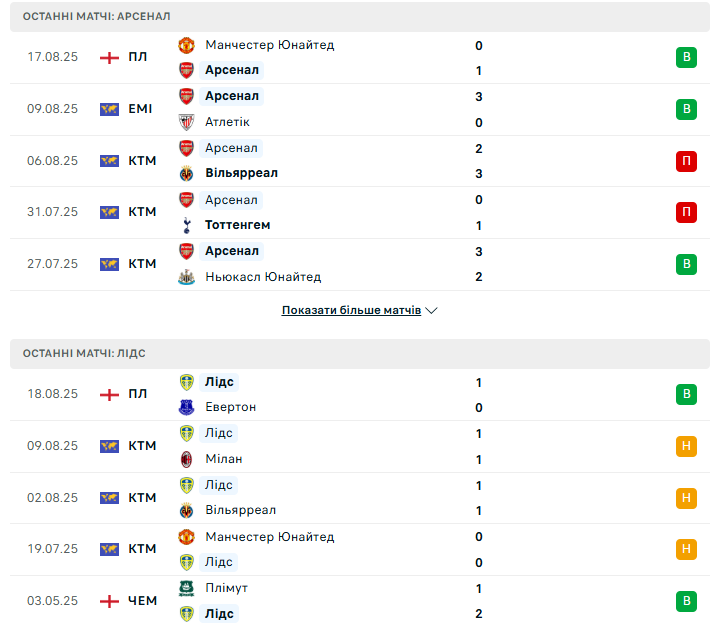Click Manchester United crest in 17.08.25 match
The height and width of the screenshot is (624, 717).
(186, 45)
